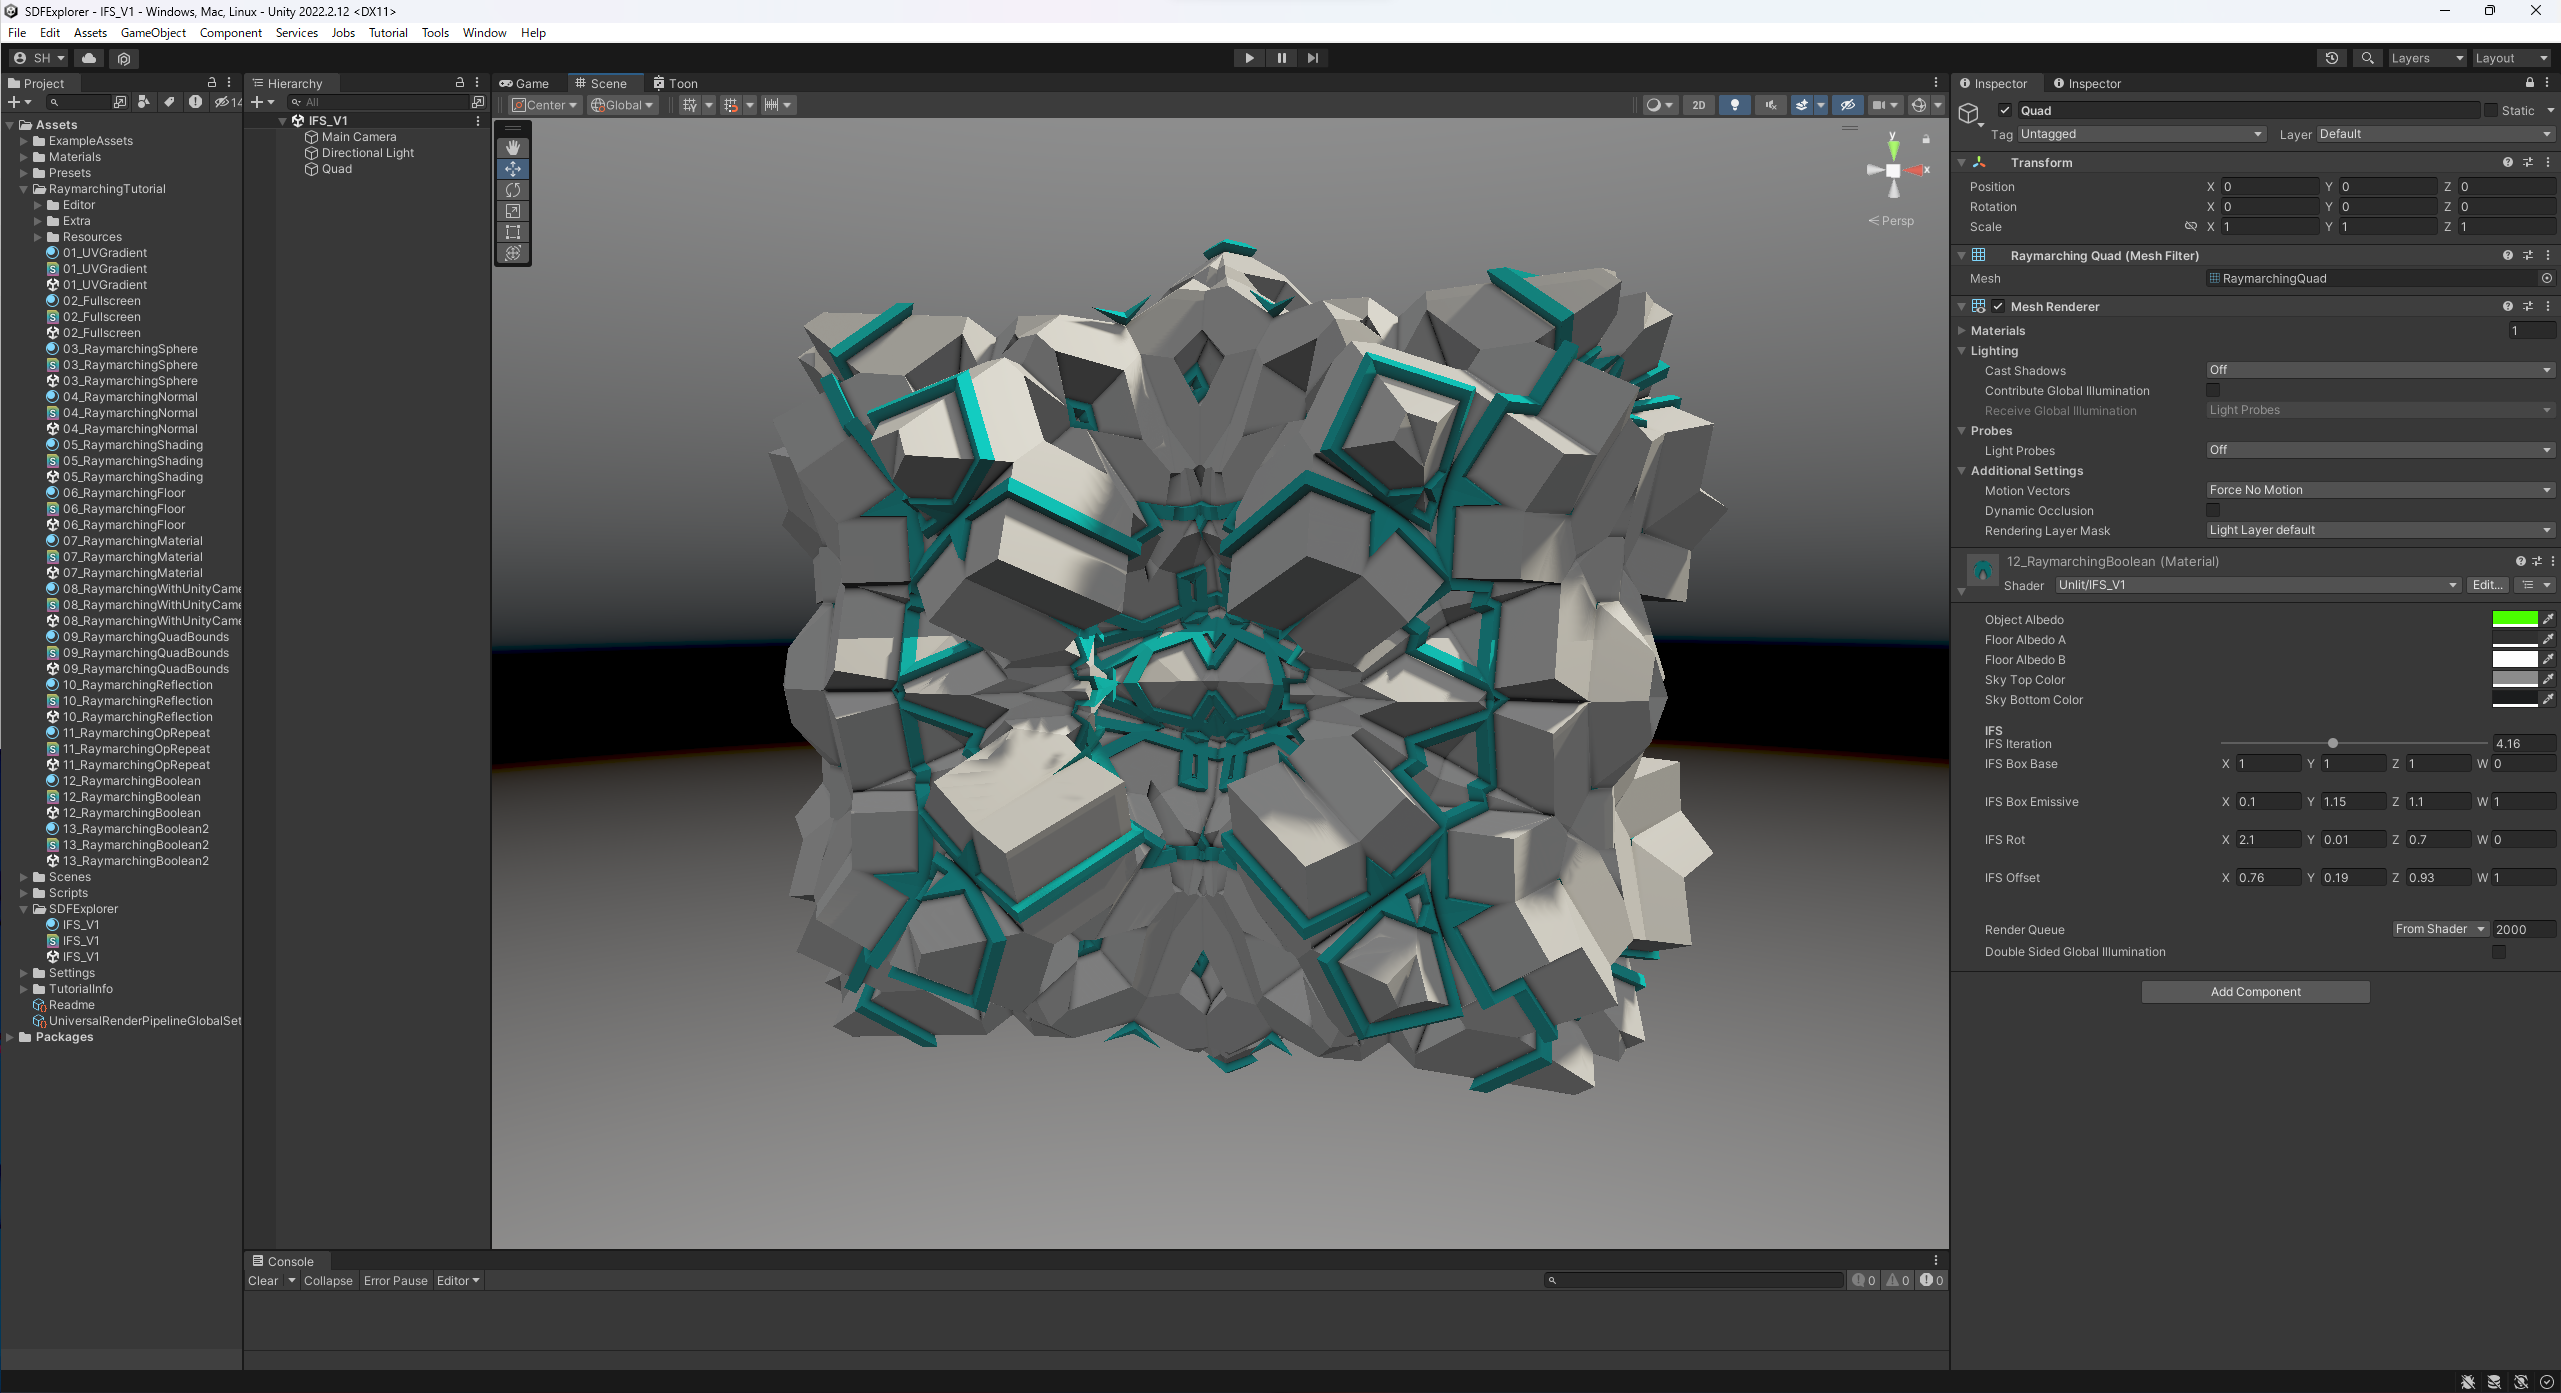Select the Hand view tool
This screenshot has height=1393, width=2561.
(x=513, y=147)
